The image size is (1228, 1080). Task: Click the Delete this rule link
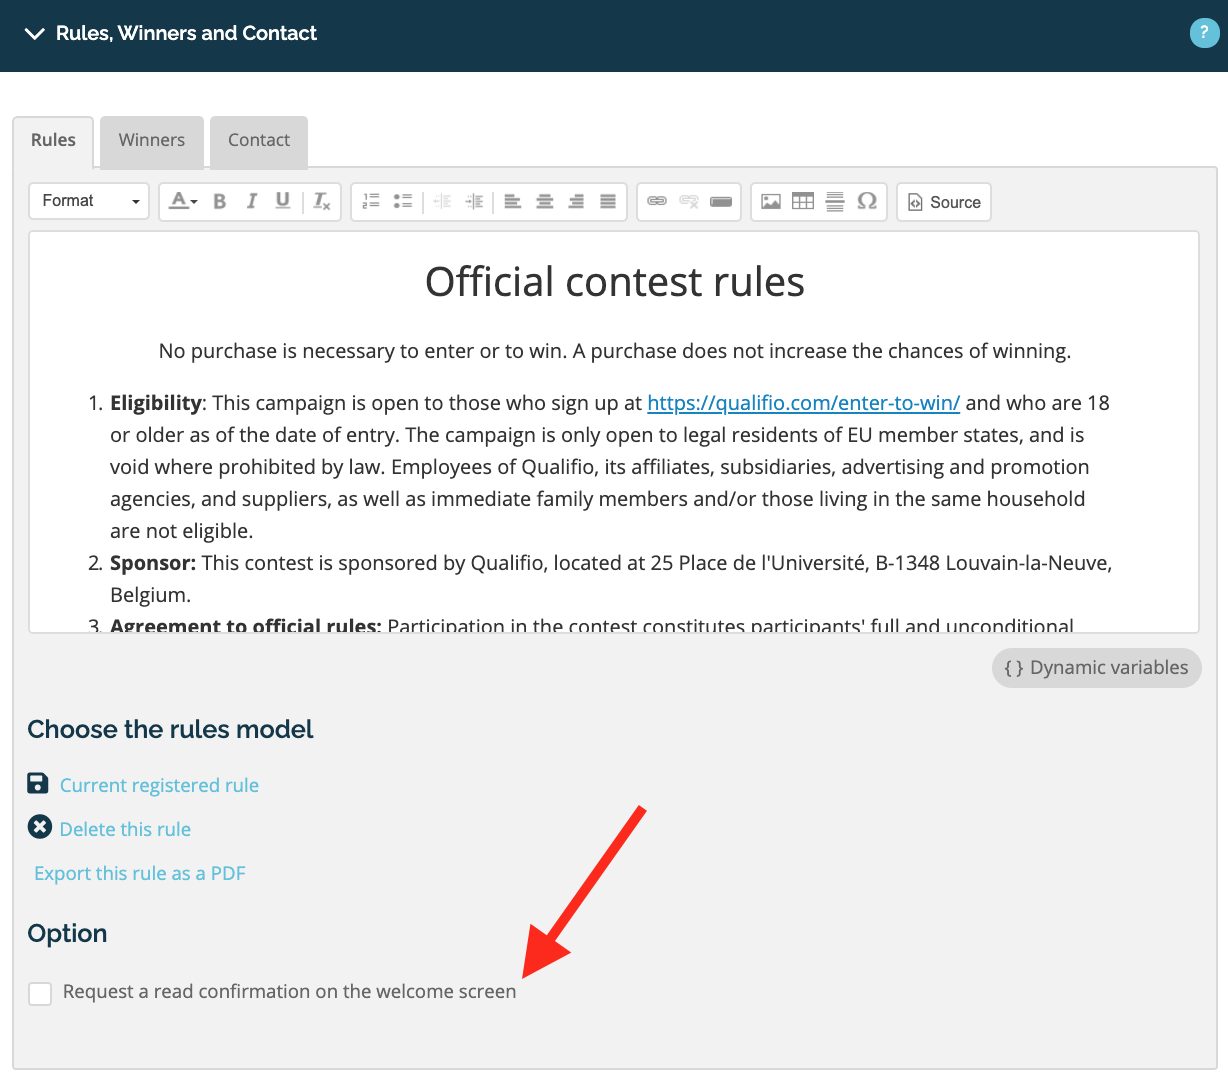click(x=125, y=829)
